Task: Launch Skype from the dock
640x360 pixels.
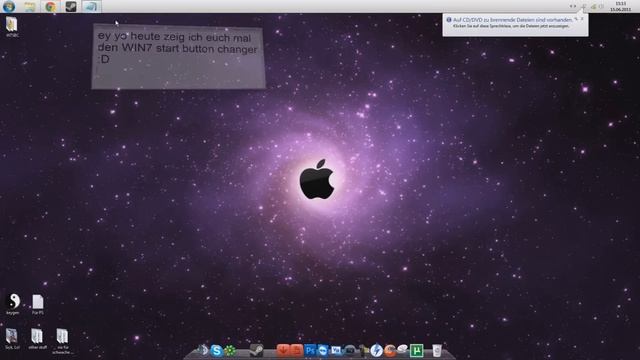Action: click(216, 350)
